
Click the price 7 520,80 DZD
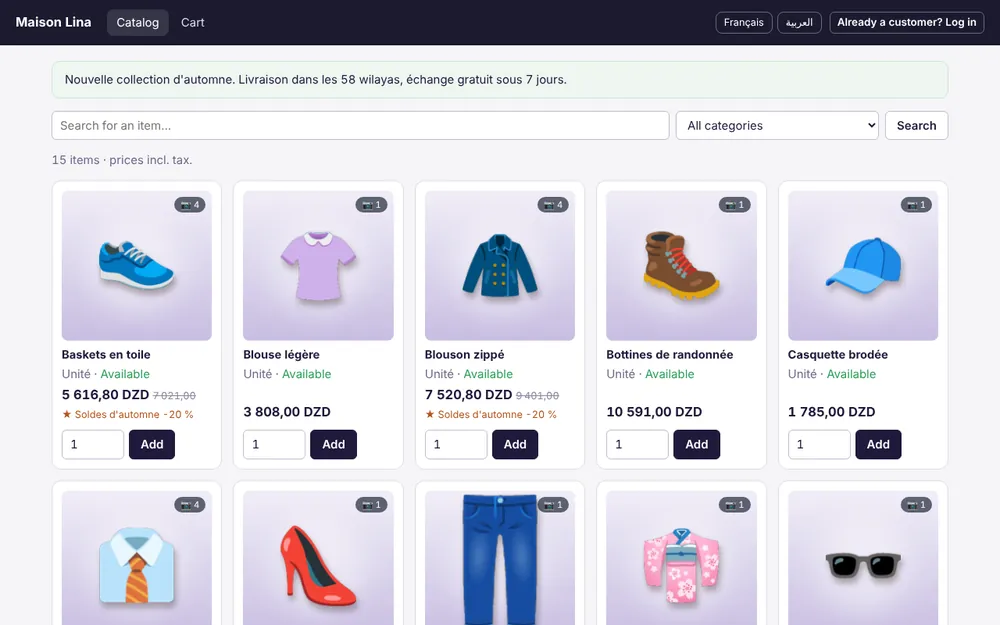pyautogui.click(x=468, y=395)
